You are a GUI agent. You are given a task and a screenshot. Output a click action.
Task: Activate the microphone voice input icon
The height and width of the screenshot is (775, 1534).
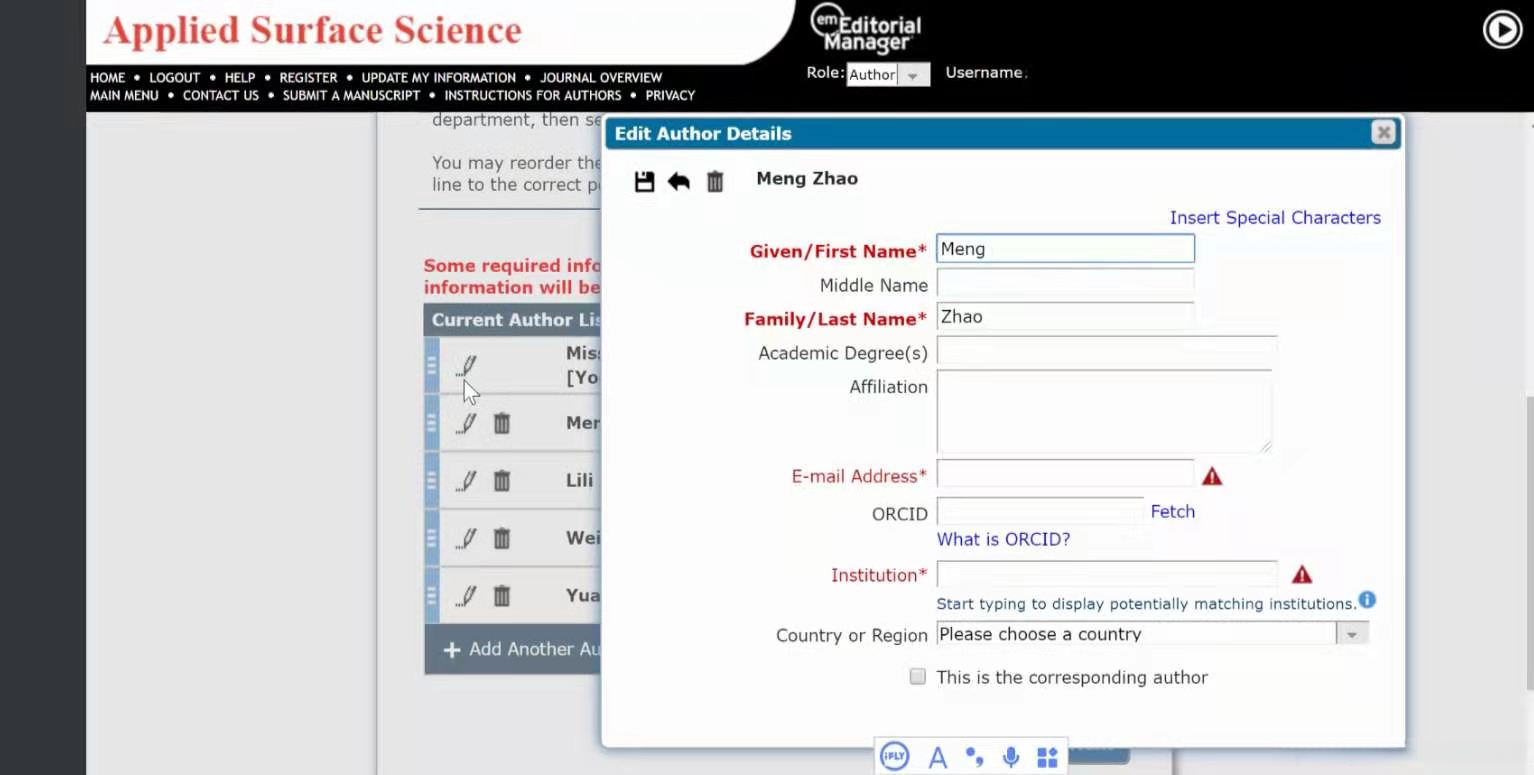[1011, 757]
